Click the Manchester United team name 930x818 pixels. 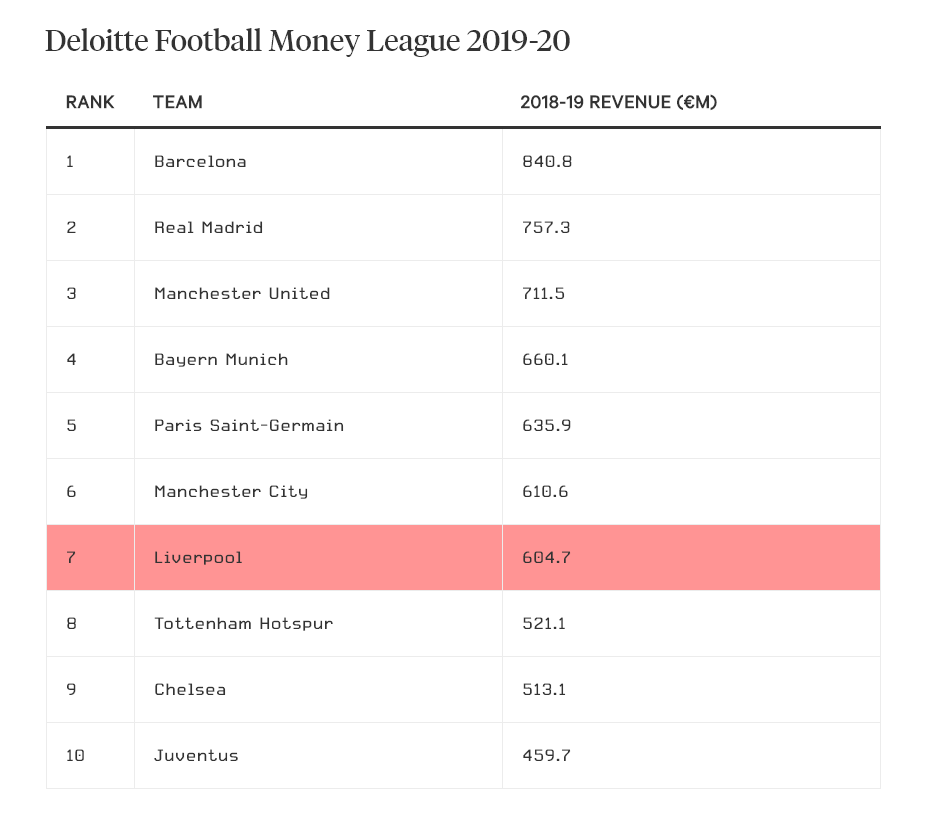tap(242, 294)
